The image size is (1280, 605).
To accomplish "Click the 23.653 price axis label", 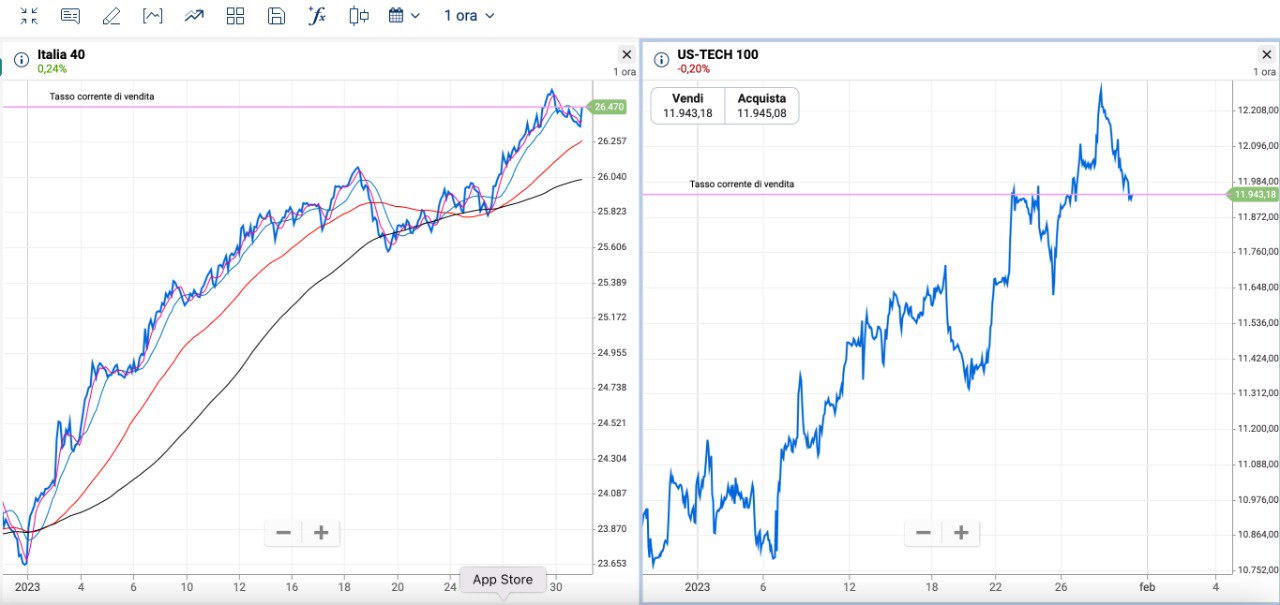I will (611, 563).
